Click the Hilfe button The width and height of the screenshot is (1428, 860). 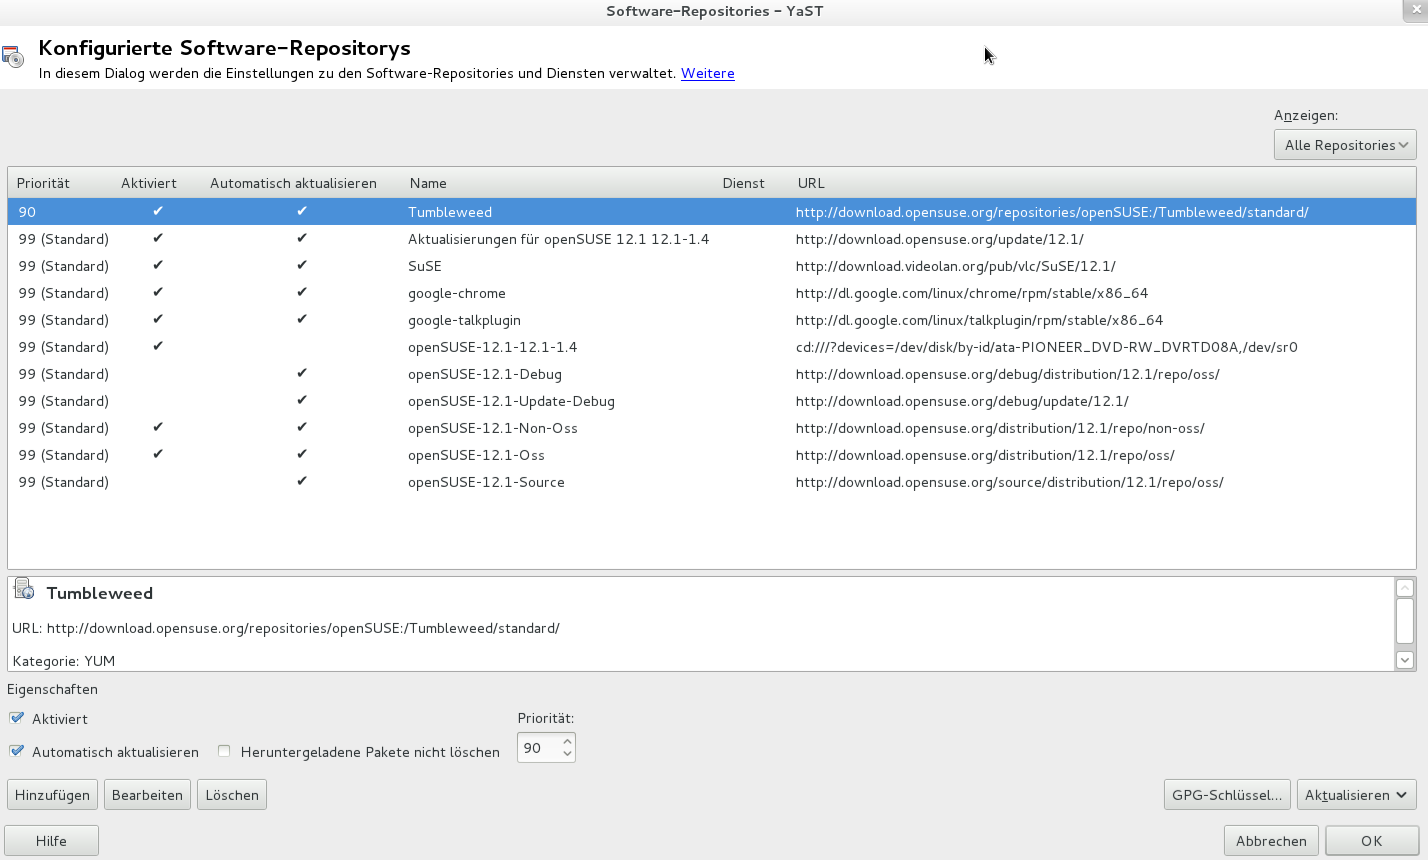pos(51,841)
